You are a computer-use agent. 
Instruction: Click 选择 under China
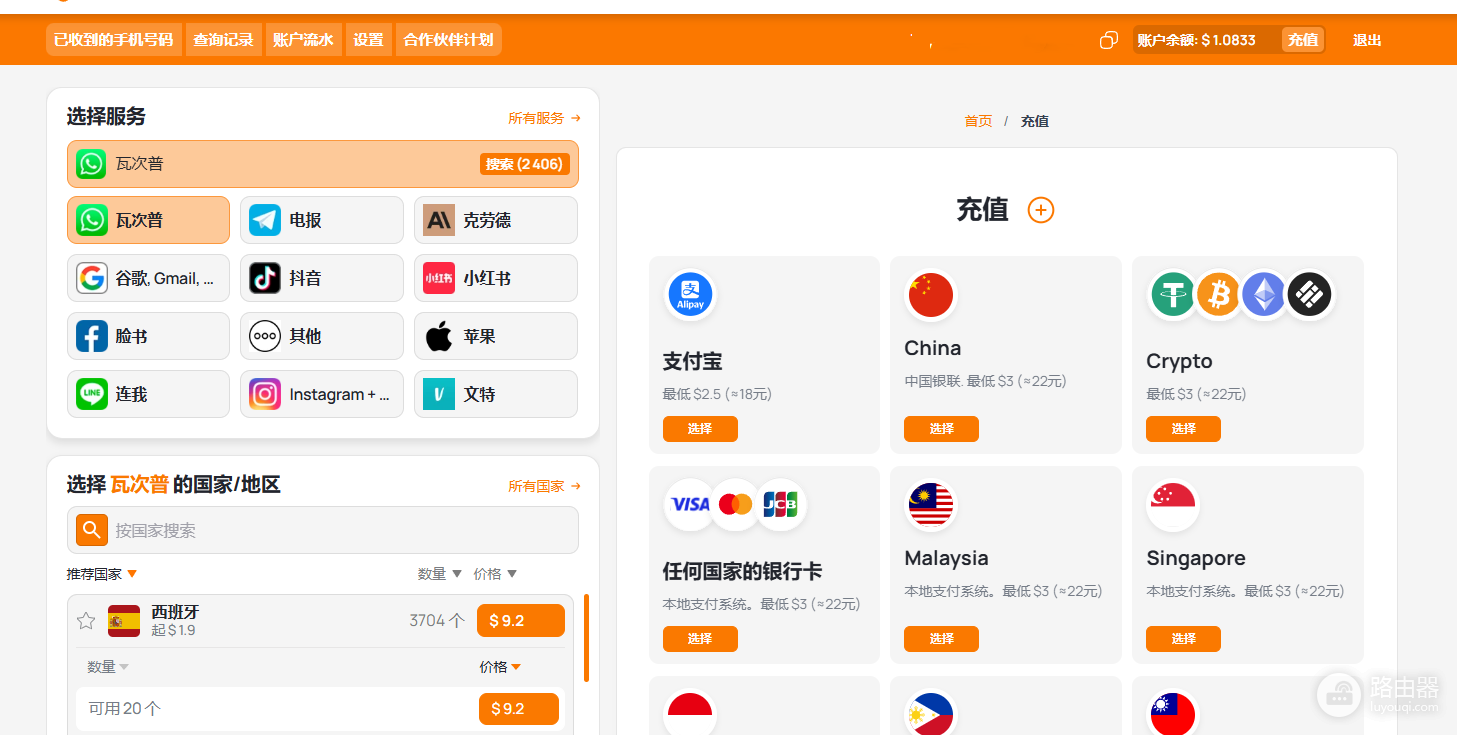coord(941,429)
